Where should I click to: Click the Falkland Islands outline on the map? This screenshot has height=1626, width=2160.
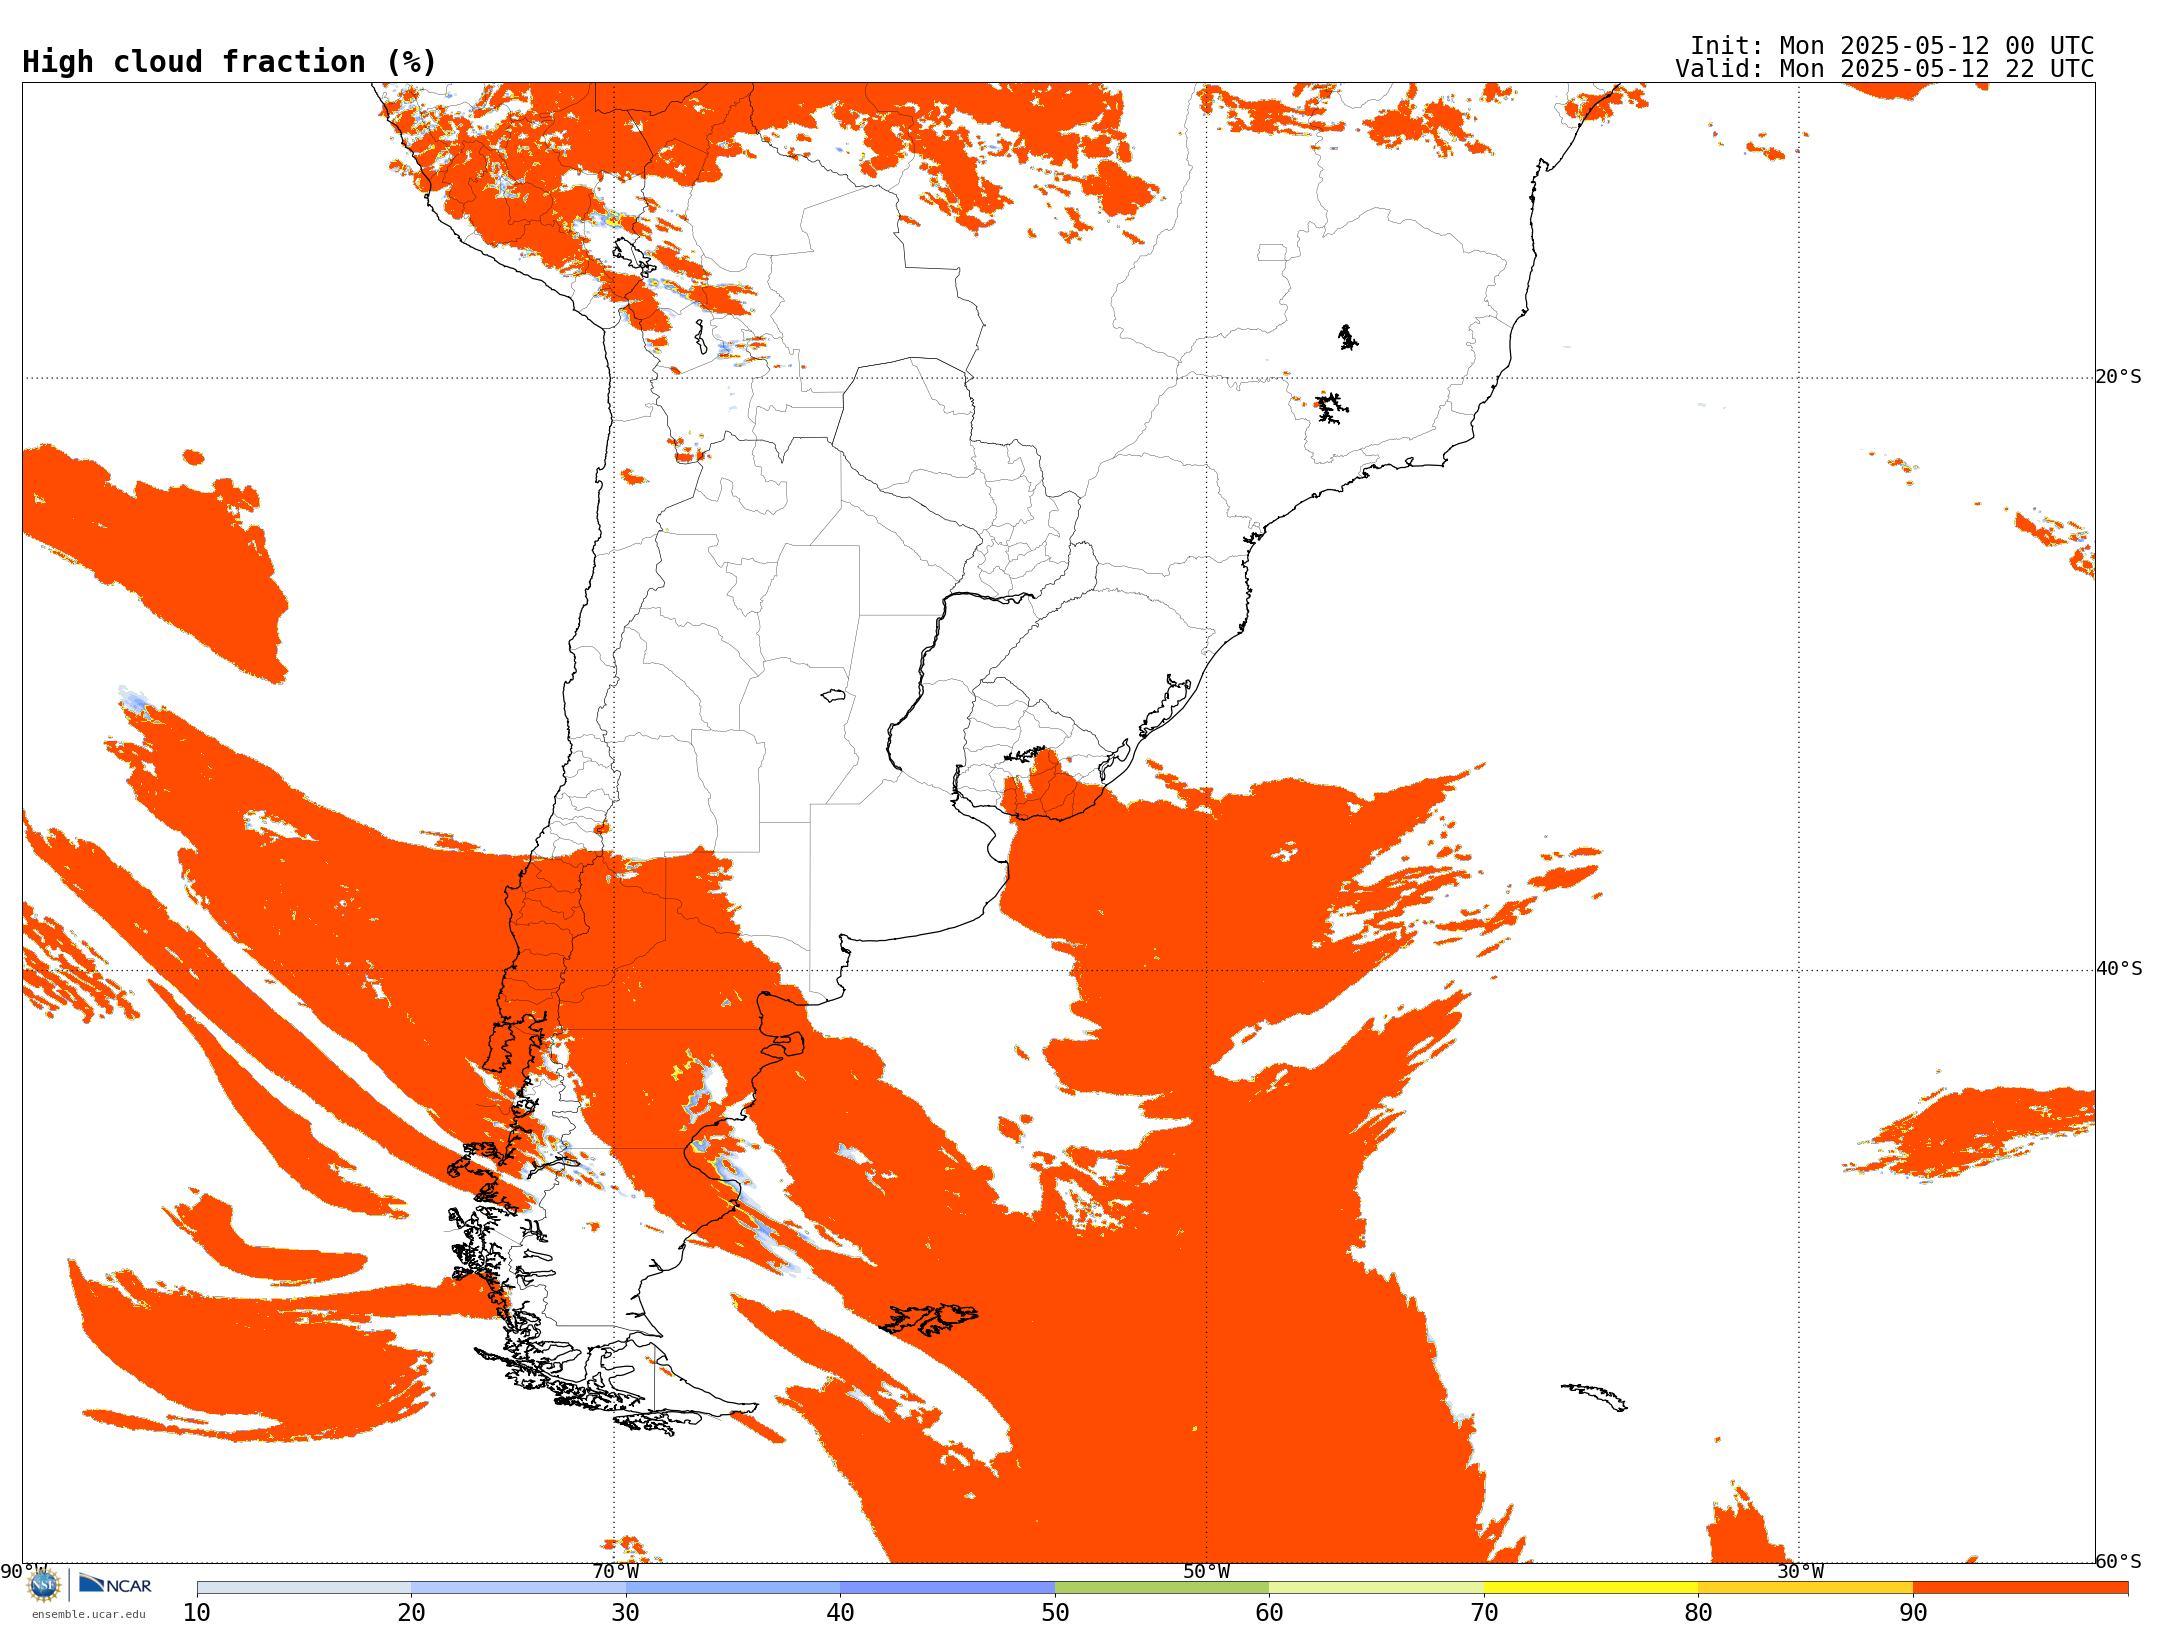coord(929,1319)
